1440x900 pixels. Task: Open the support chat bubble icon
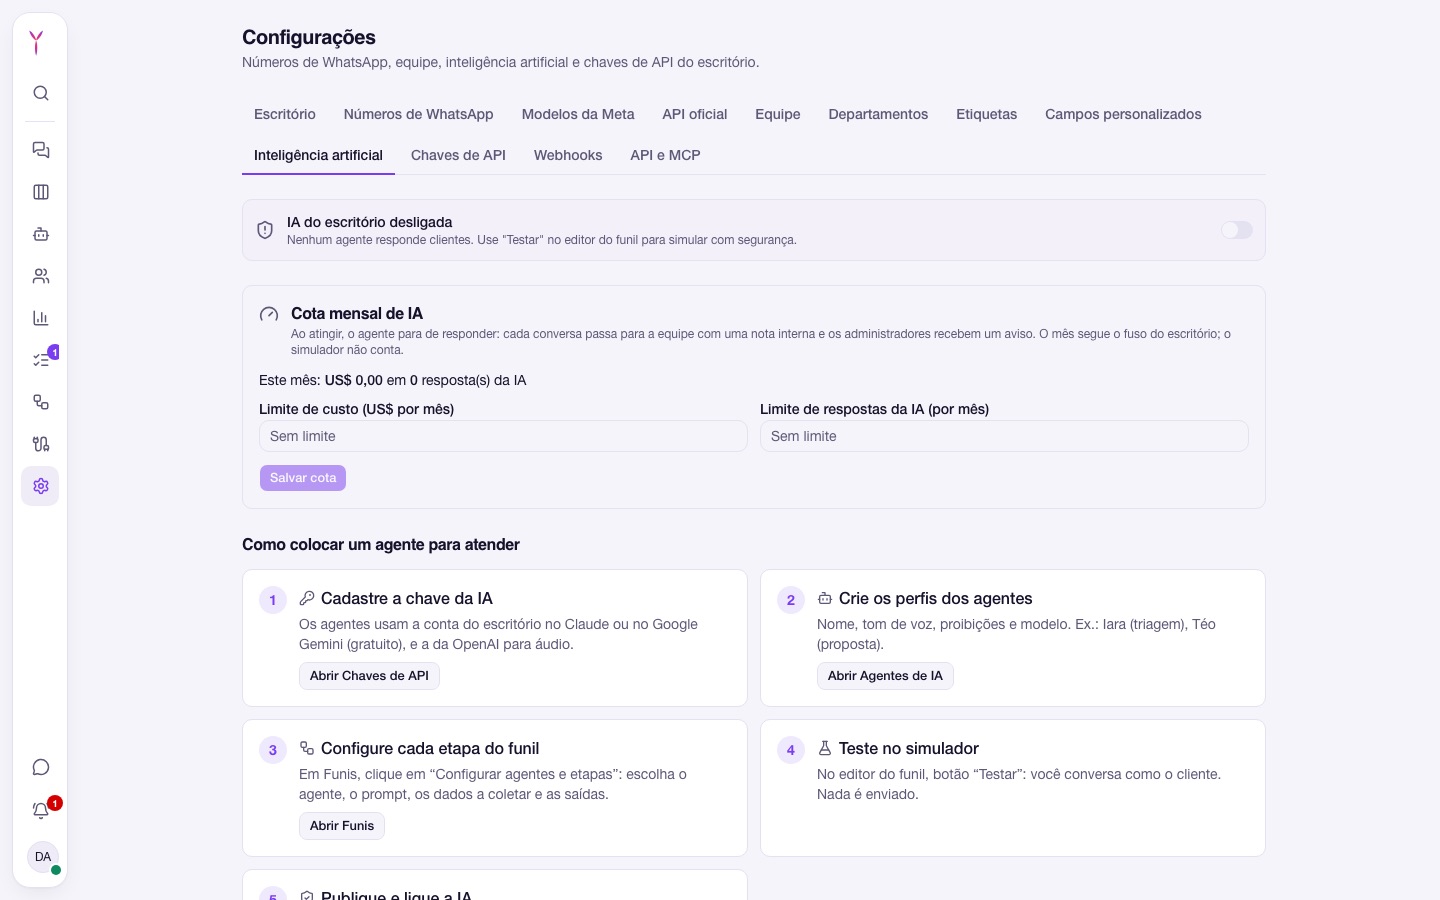click(x=41, y=767)
